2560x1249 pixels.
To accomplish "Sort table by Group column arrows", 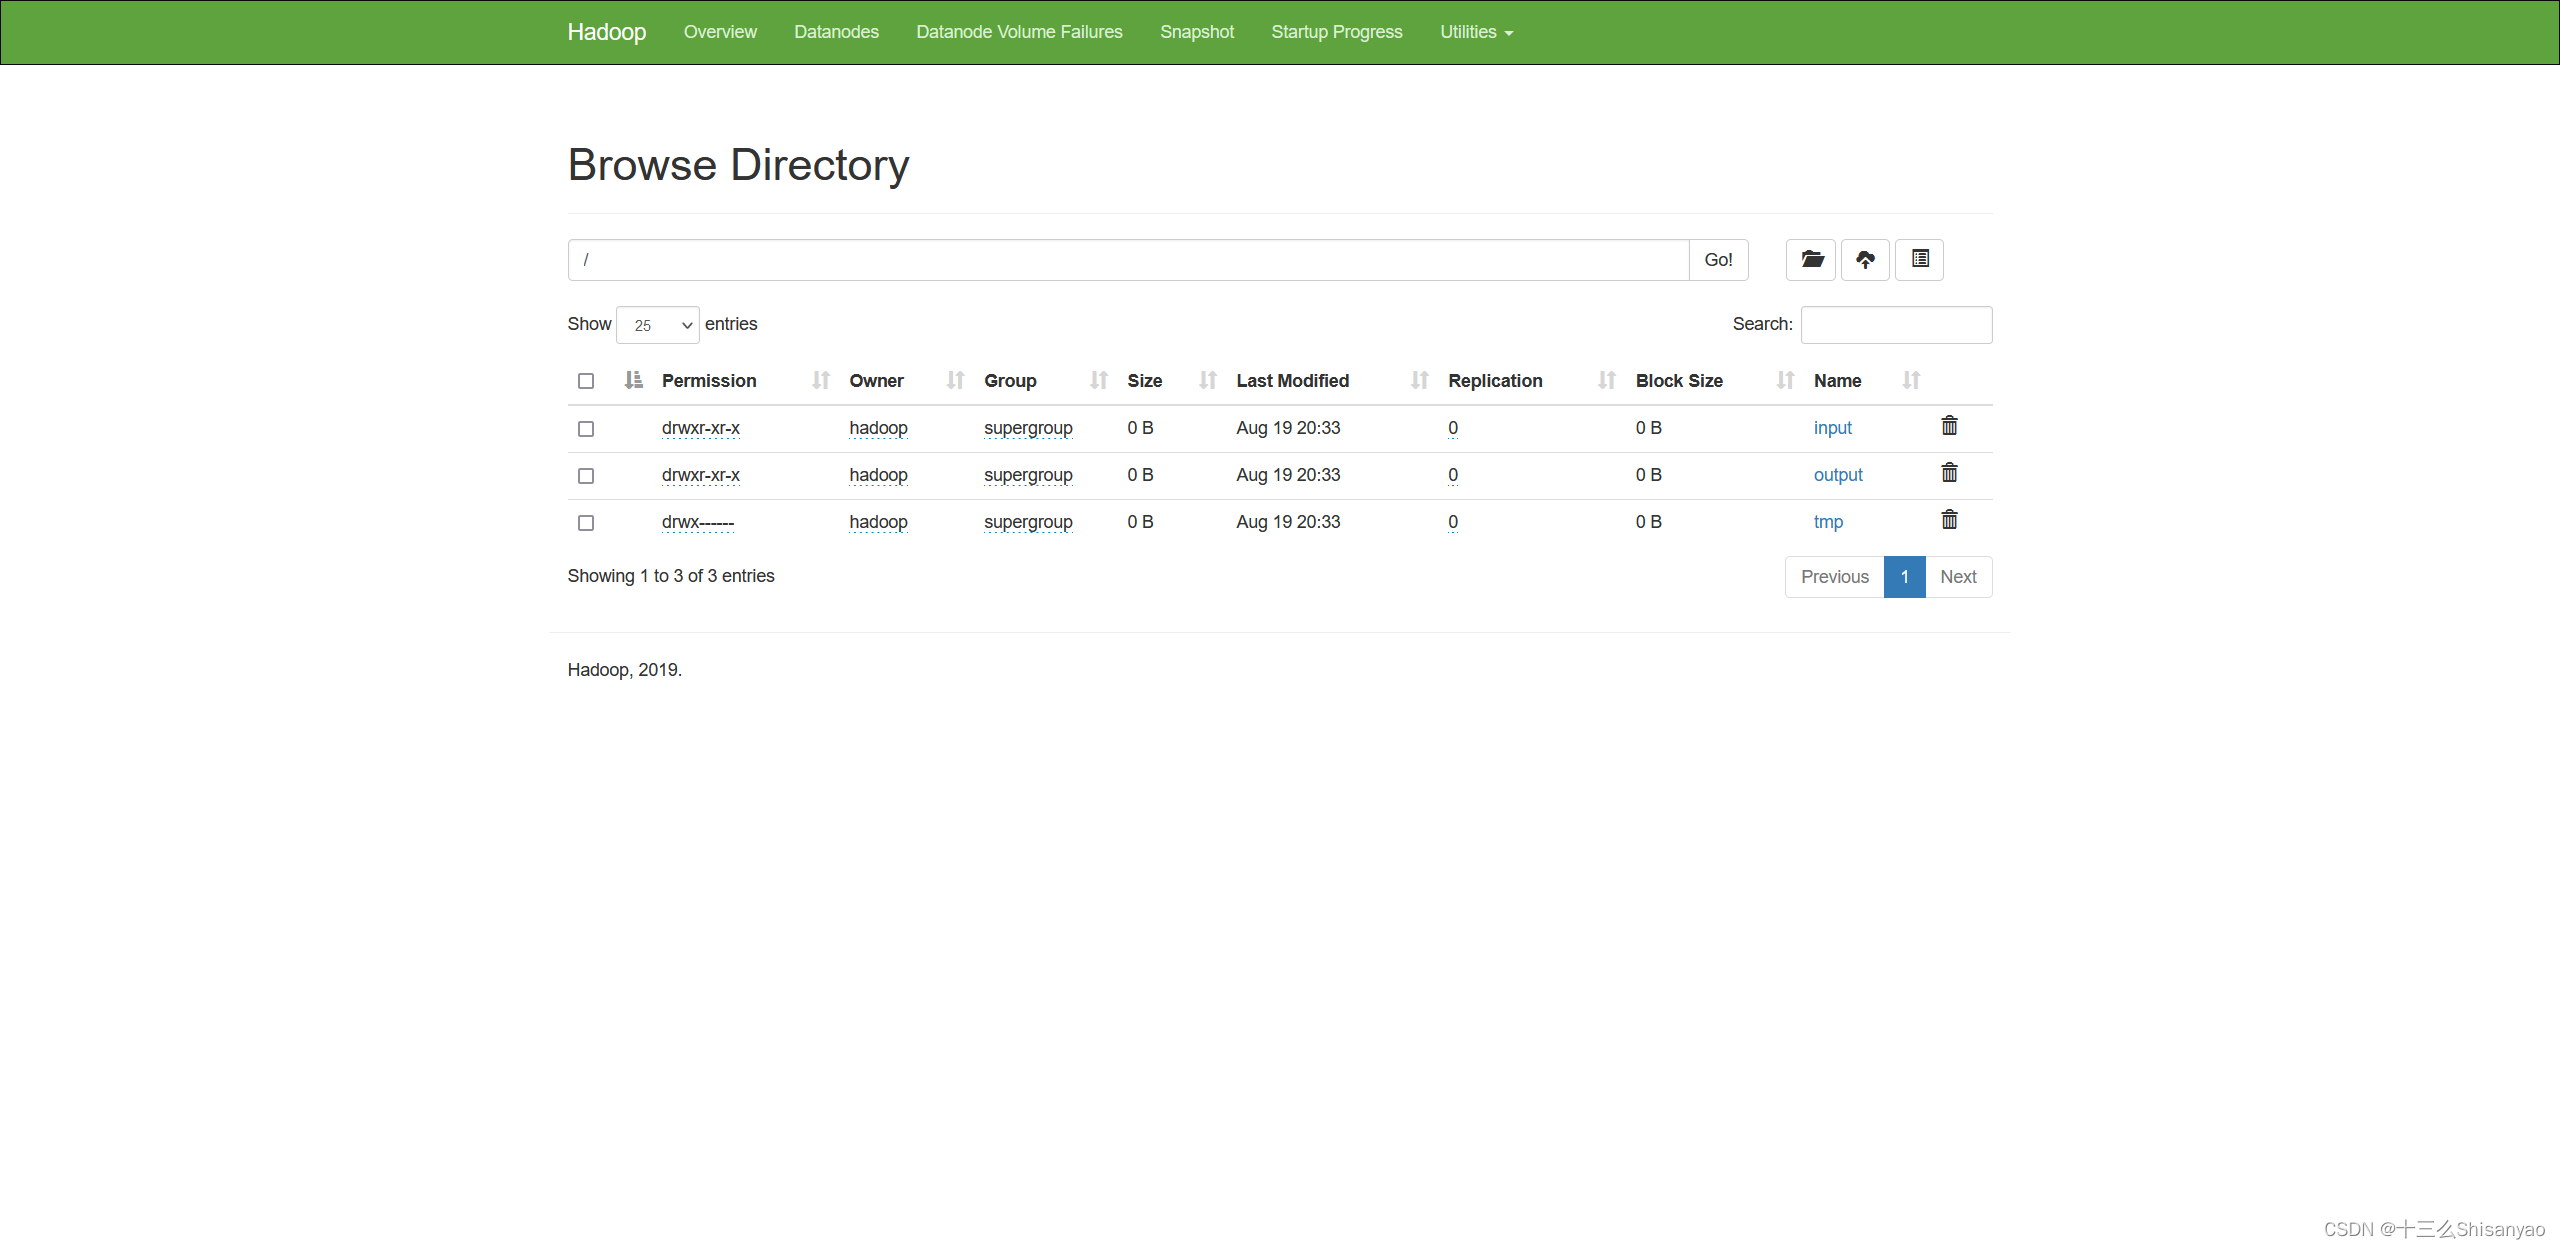I will (1099, 380).
